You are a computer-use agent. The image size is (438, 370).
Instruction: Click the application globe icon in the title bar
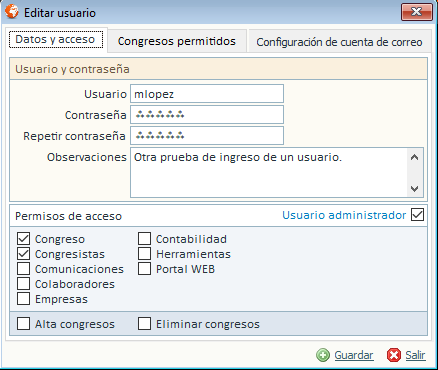(12, 12)
